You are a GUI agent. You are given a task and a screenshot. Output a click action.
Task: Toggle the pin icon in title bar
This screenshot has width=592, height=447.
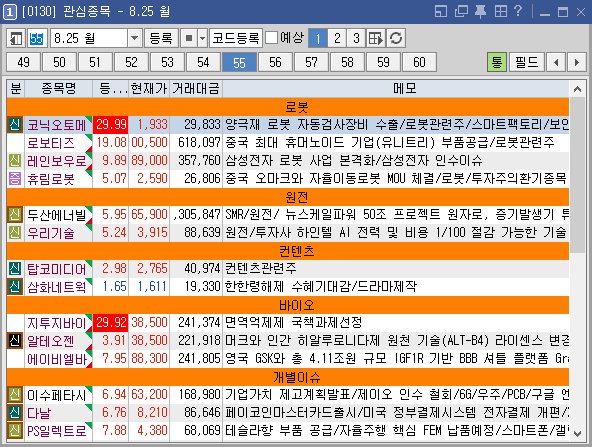tap(480, 11)
